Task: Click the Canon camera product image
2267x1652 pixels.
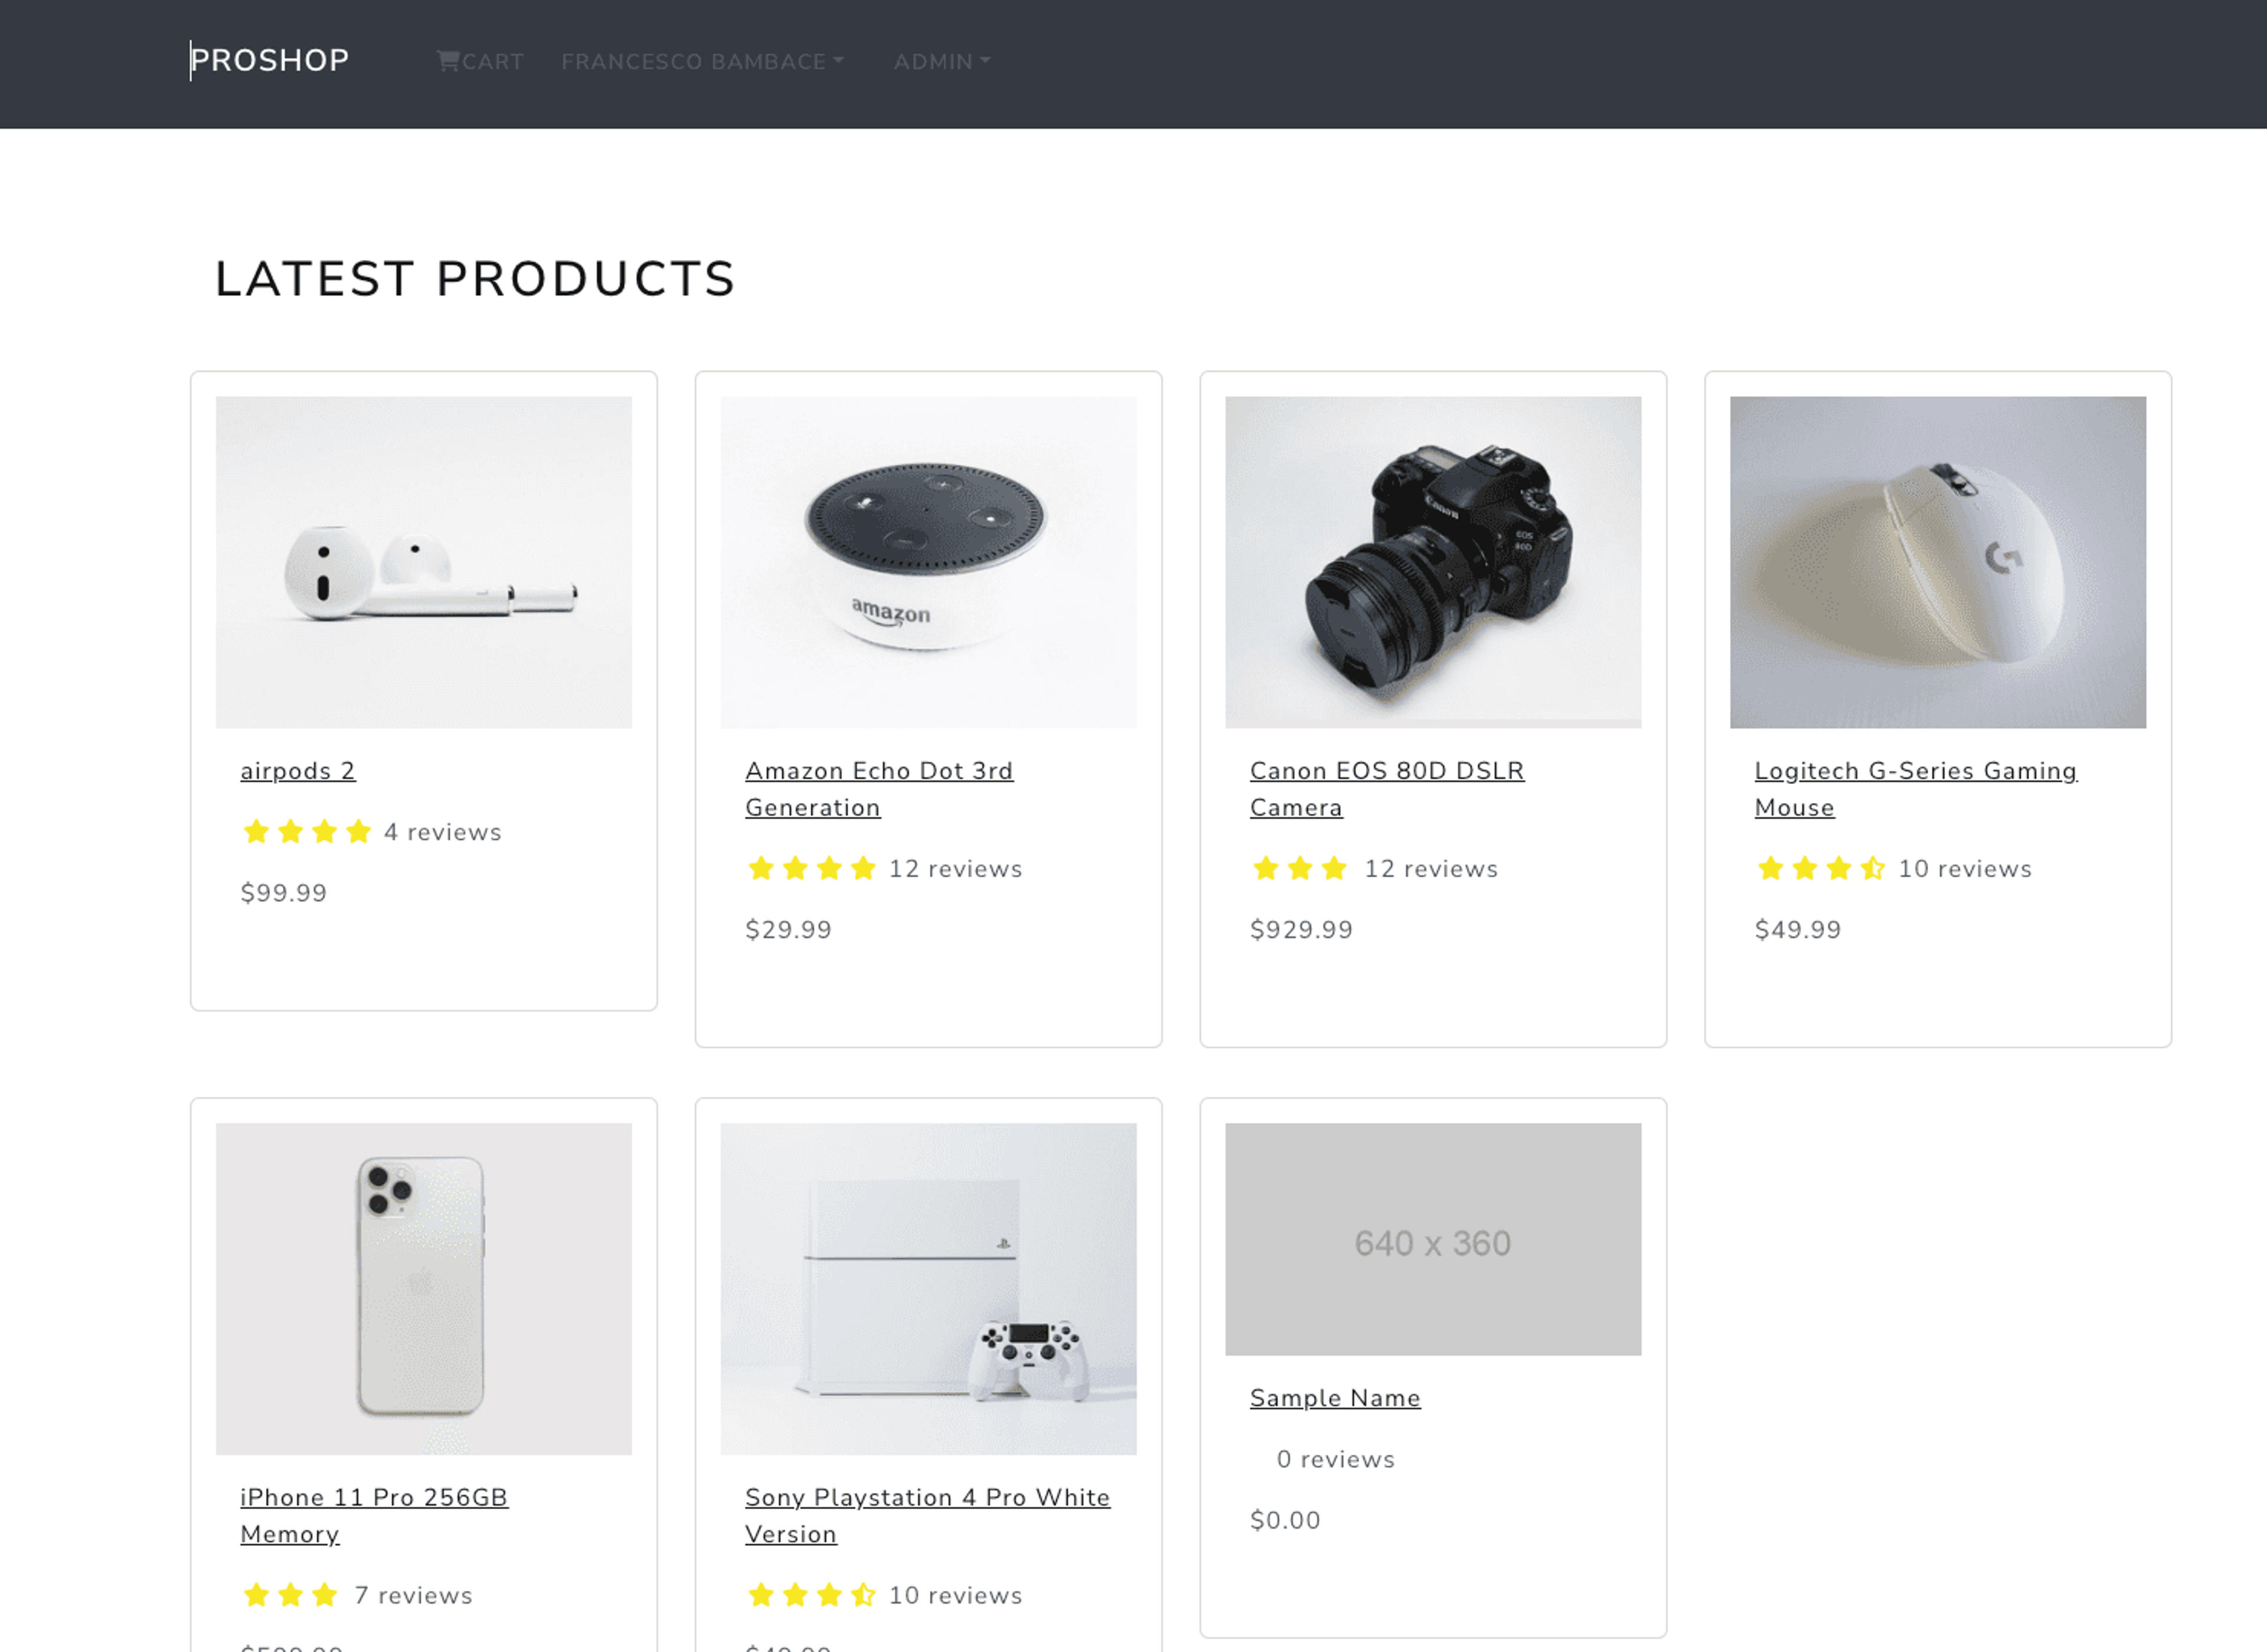Action: 1433,562
